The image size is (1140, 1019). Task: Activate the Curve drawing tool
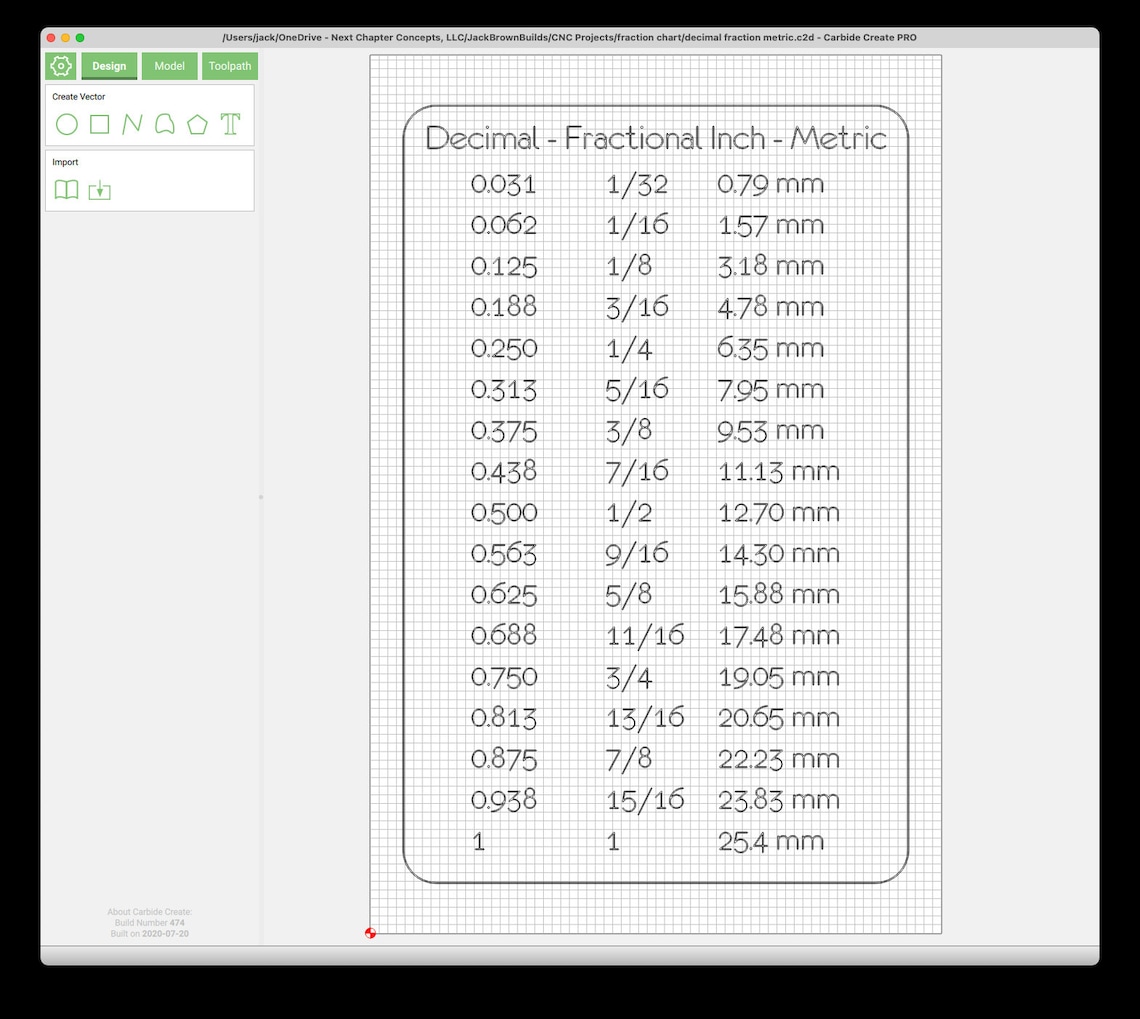[164, 125]
